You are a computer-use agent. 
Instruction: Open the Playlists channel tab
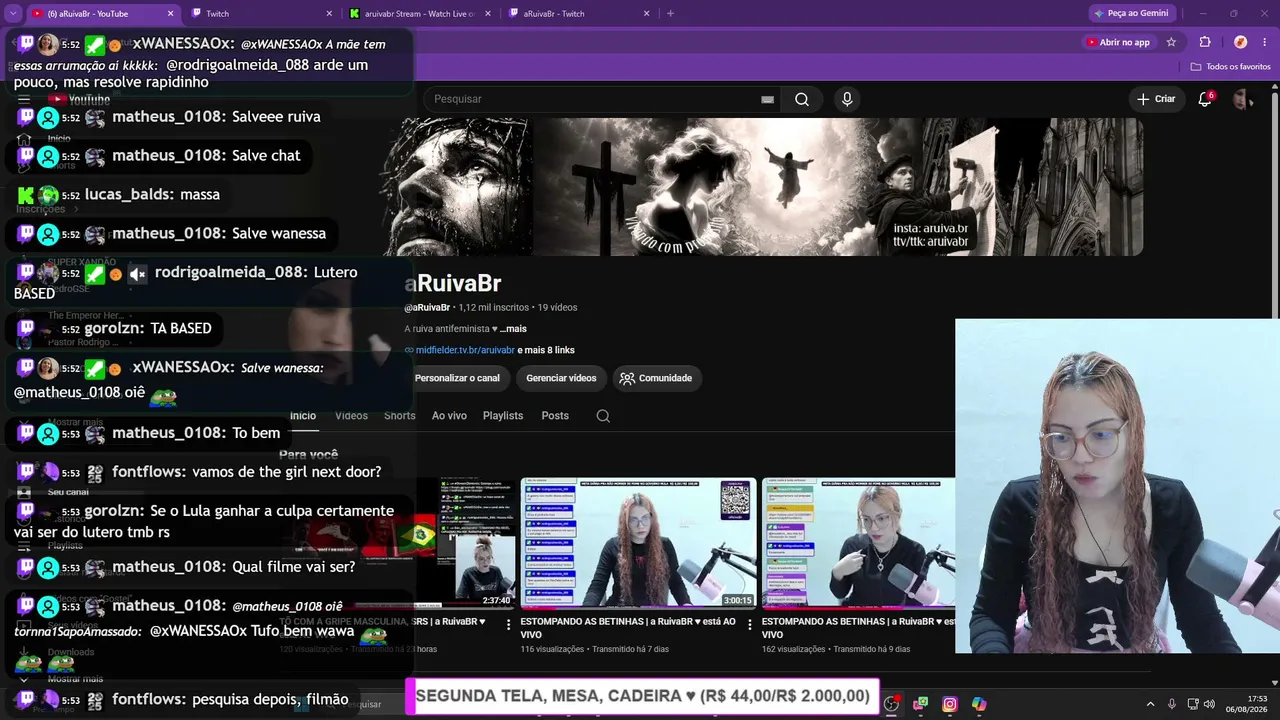tap(503, 416)
